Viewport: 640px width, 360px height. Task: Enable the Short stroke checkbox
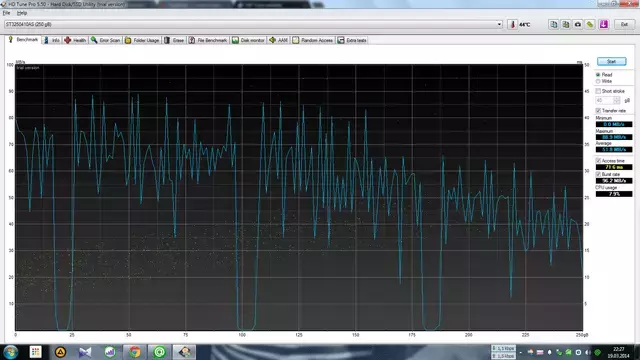coord(598,91)
